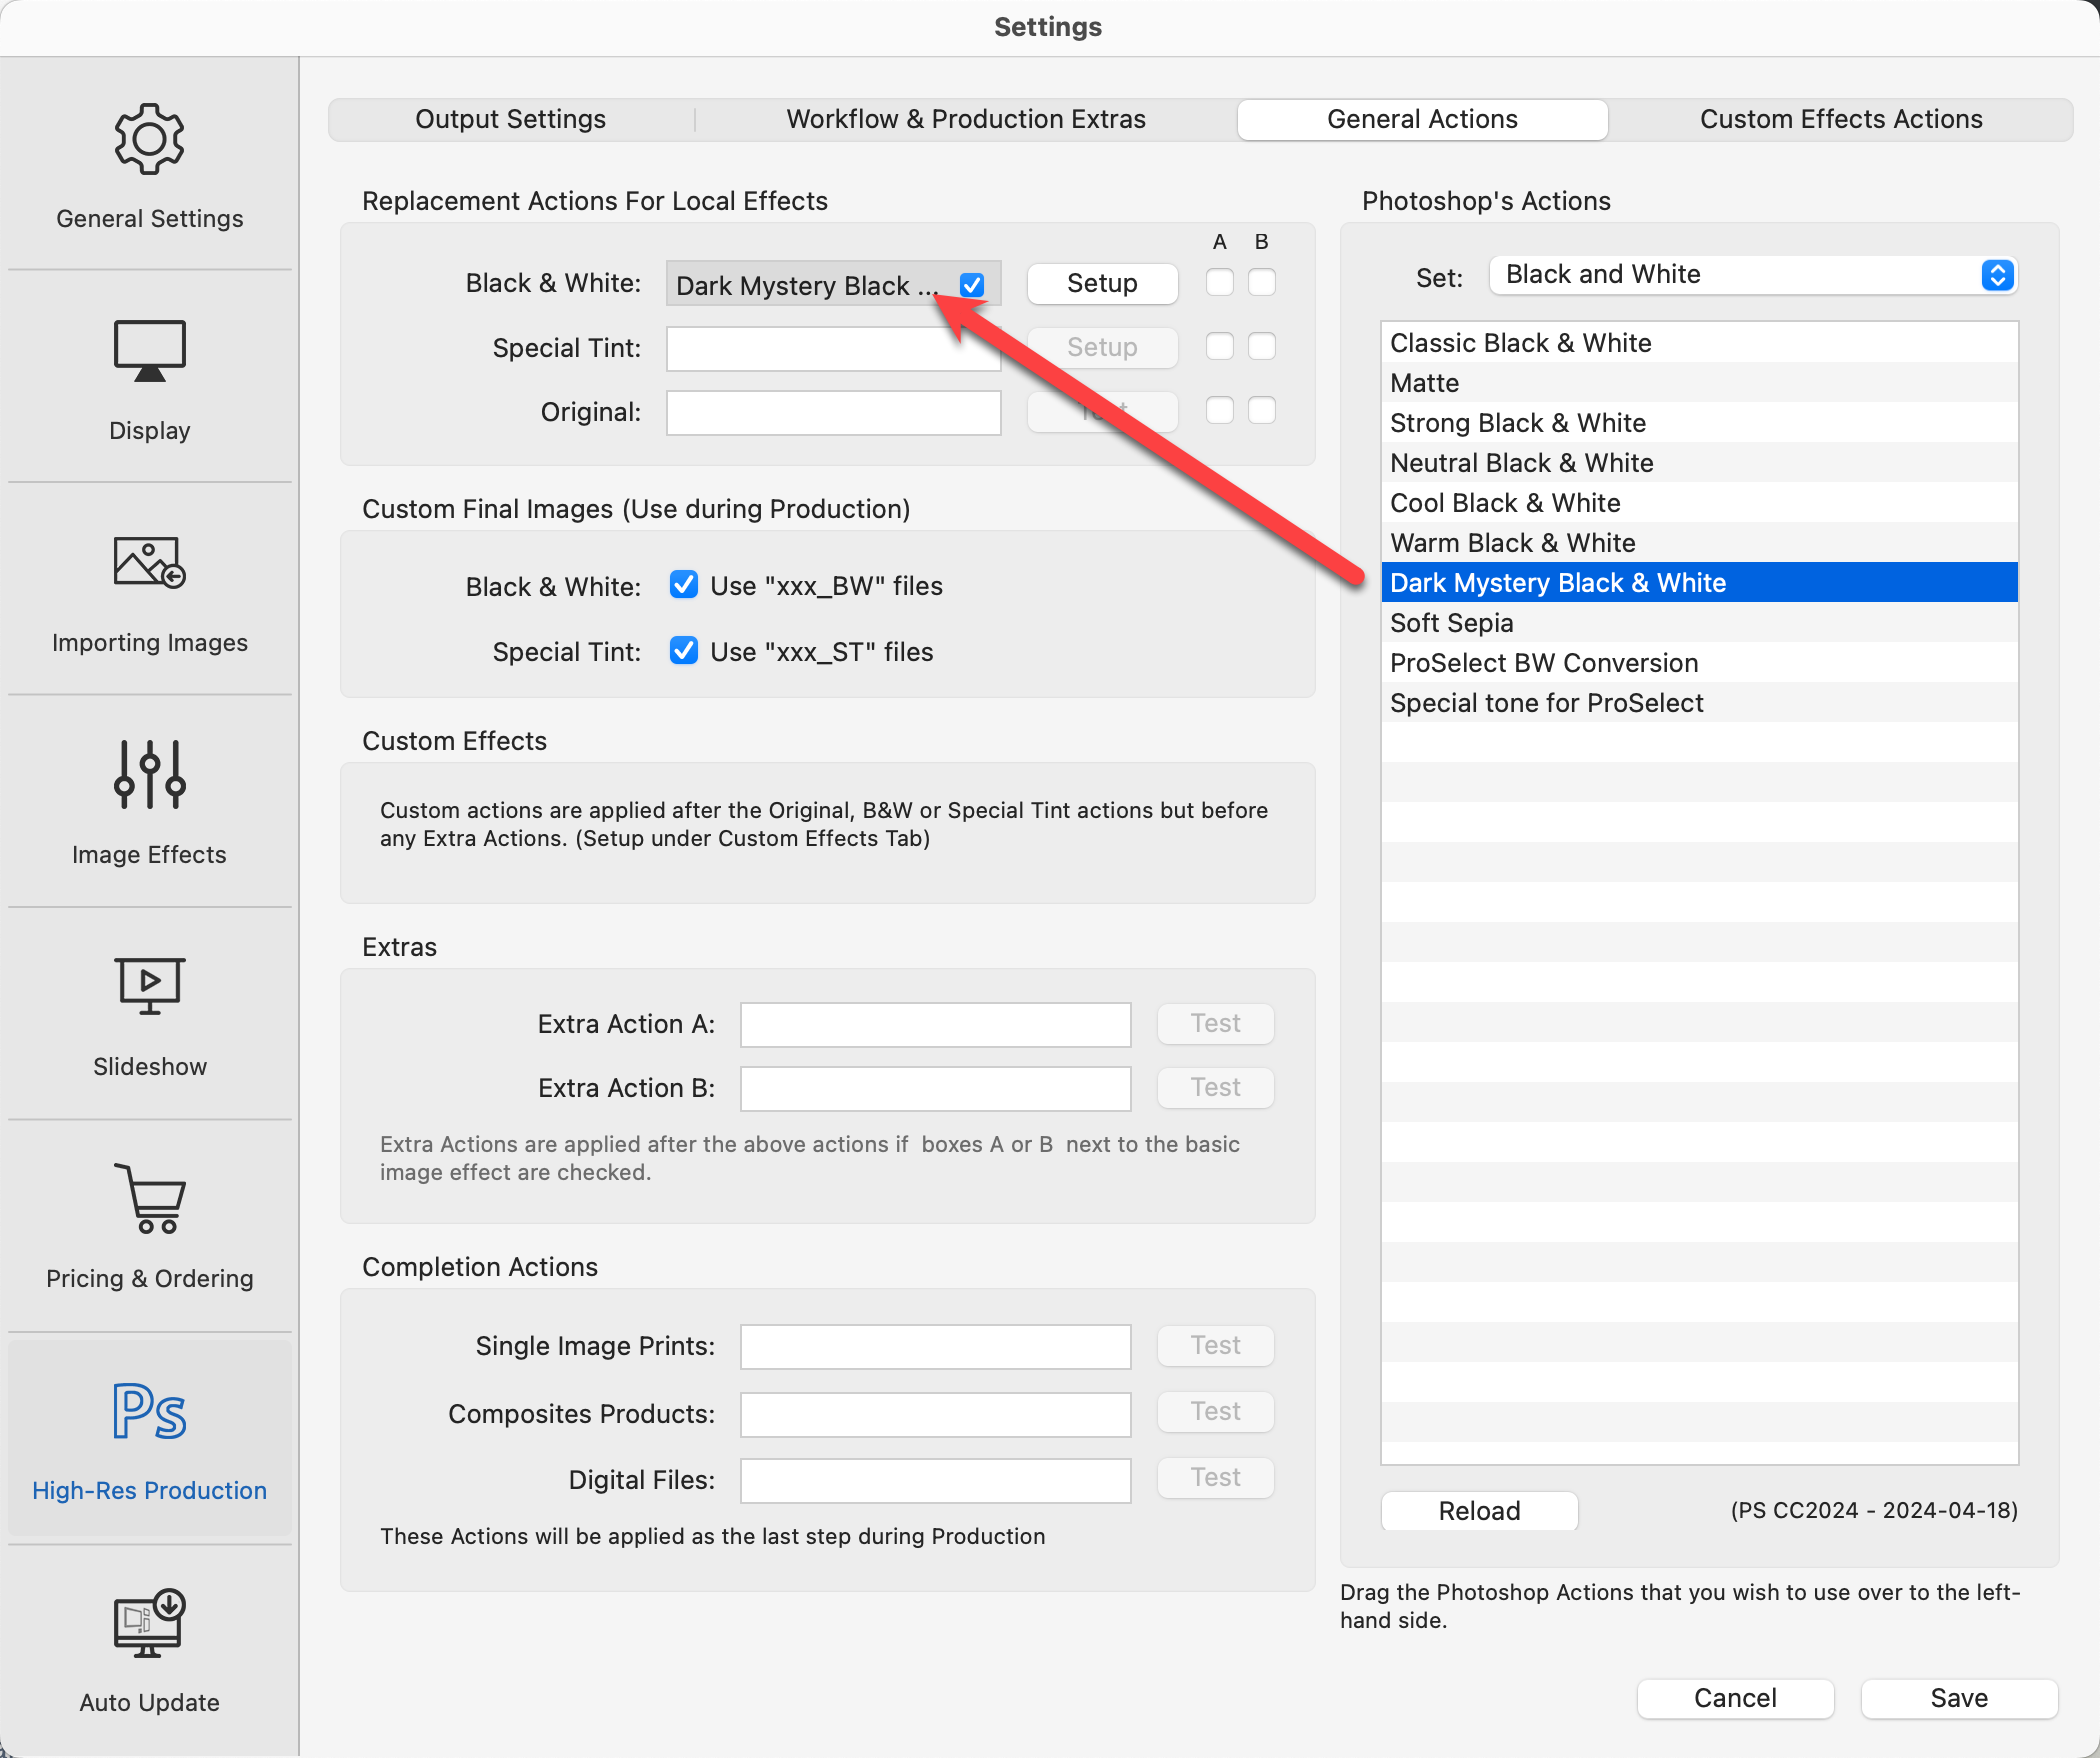Select the Display monitor icon
The image size is (2100, 1758).
pyautogui.click(x=149, y=351)
